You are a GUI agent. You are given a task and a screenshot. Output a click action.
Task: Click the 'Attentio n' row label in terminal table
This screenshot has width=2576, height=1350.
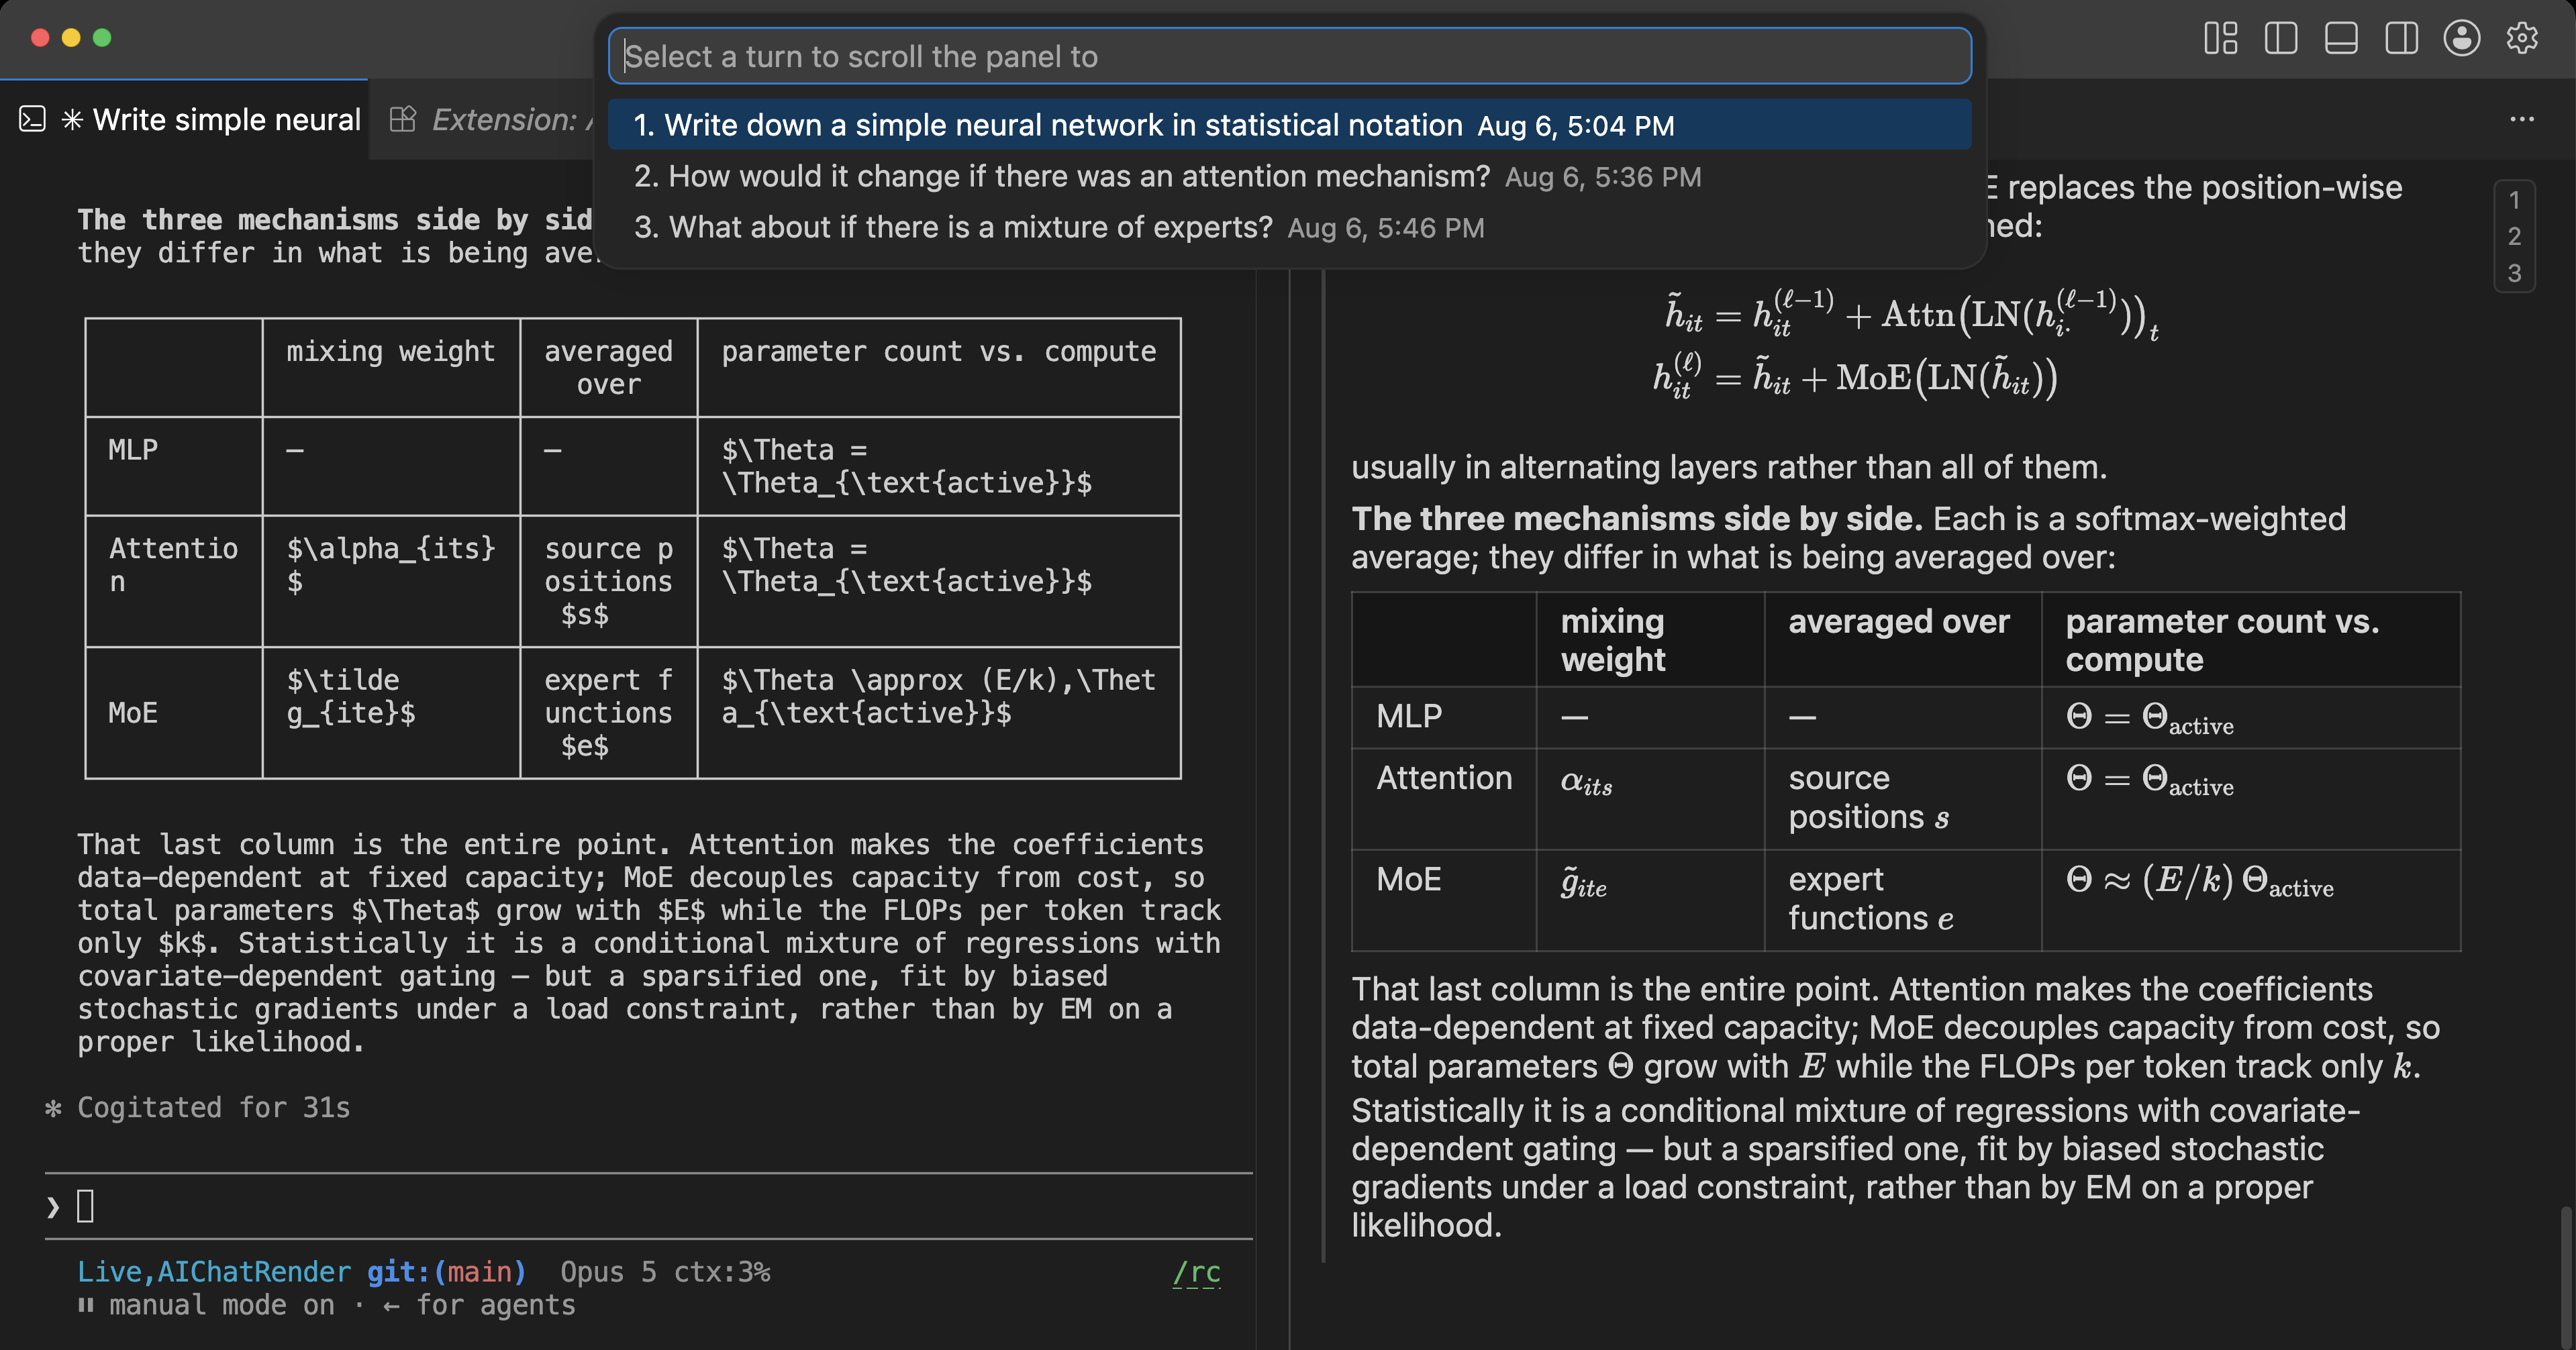[173, 564]
